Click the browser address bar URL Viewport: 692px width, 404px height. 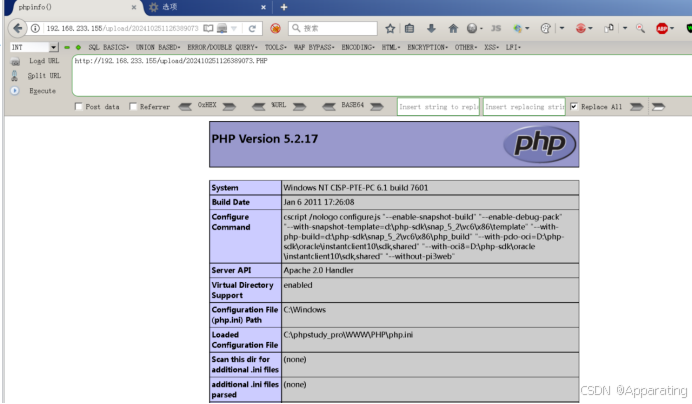pyautogui.click(x=122, y=28)
